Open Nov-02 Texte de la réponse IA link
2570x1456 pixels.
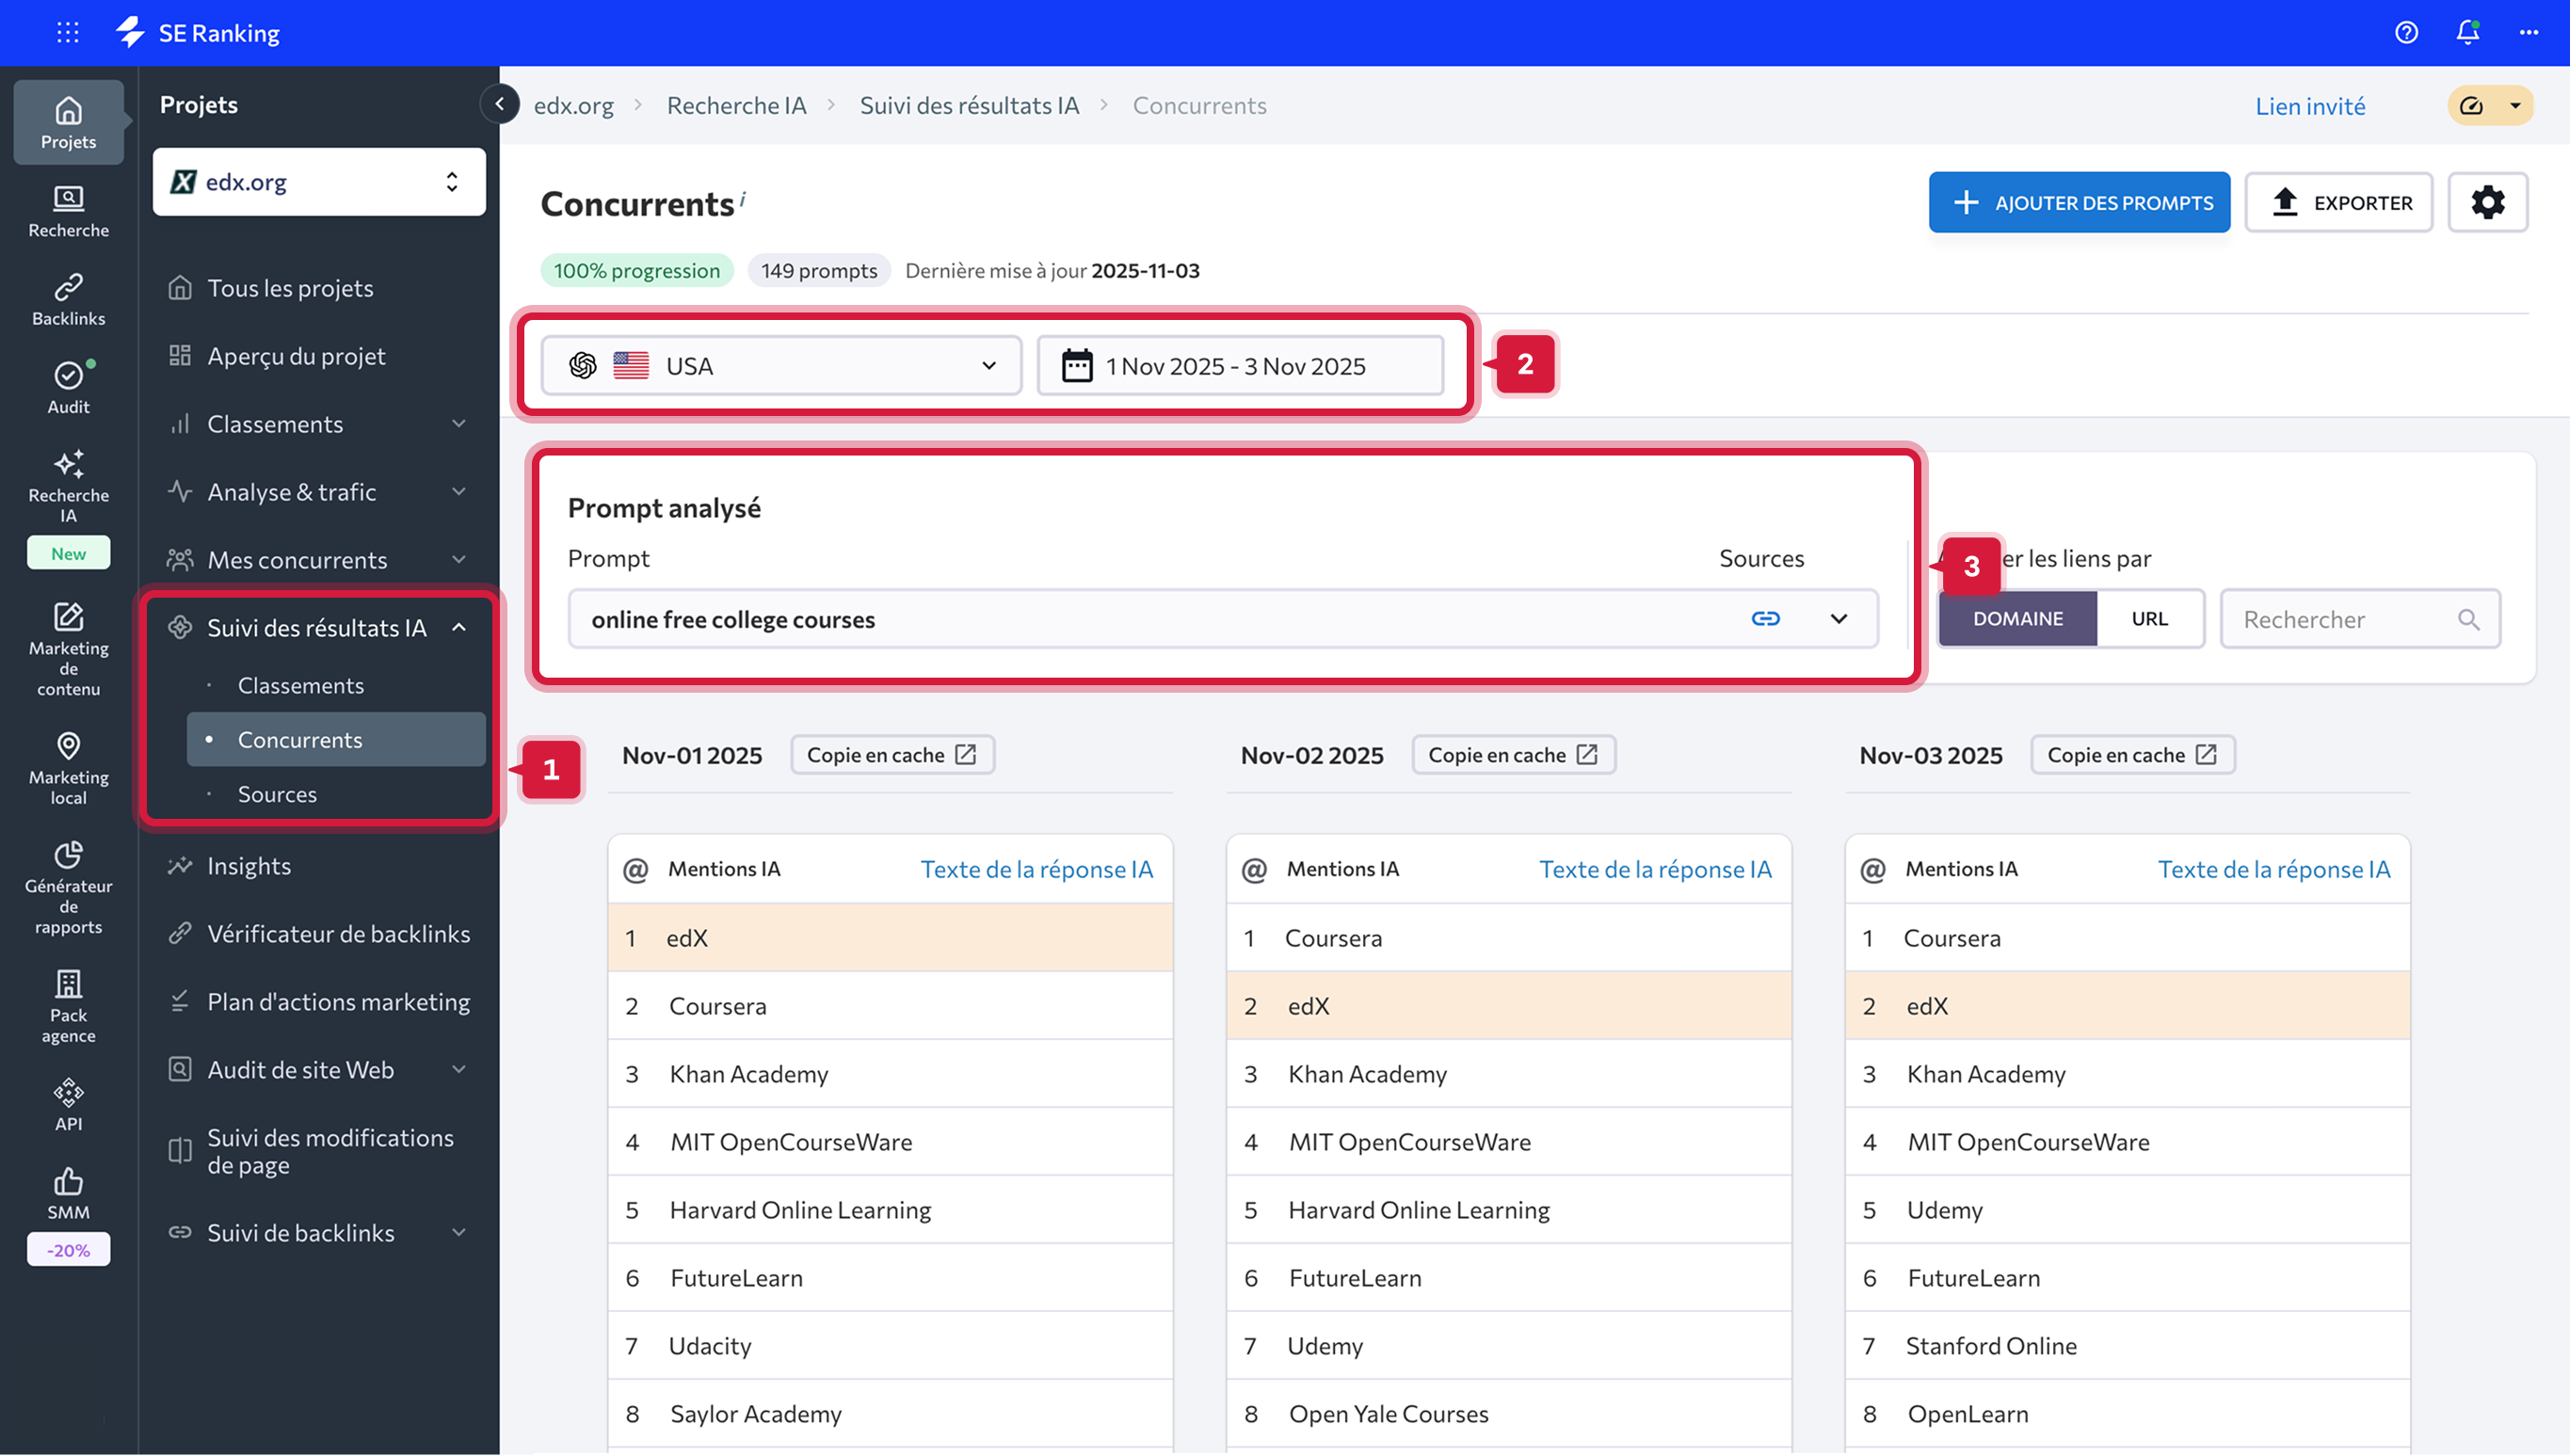coord(1655,870)
